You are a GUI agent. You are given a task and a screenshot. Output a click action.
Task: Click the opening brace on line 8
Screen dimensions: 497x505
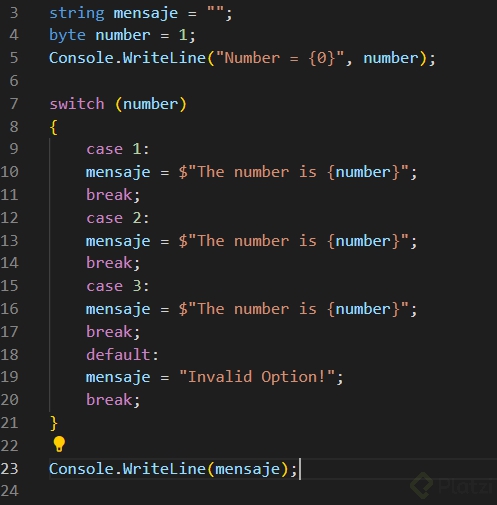[54, 127]
